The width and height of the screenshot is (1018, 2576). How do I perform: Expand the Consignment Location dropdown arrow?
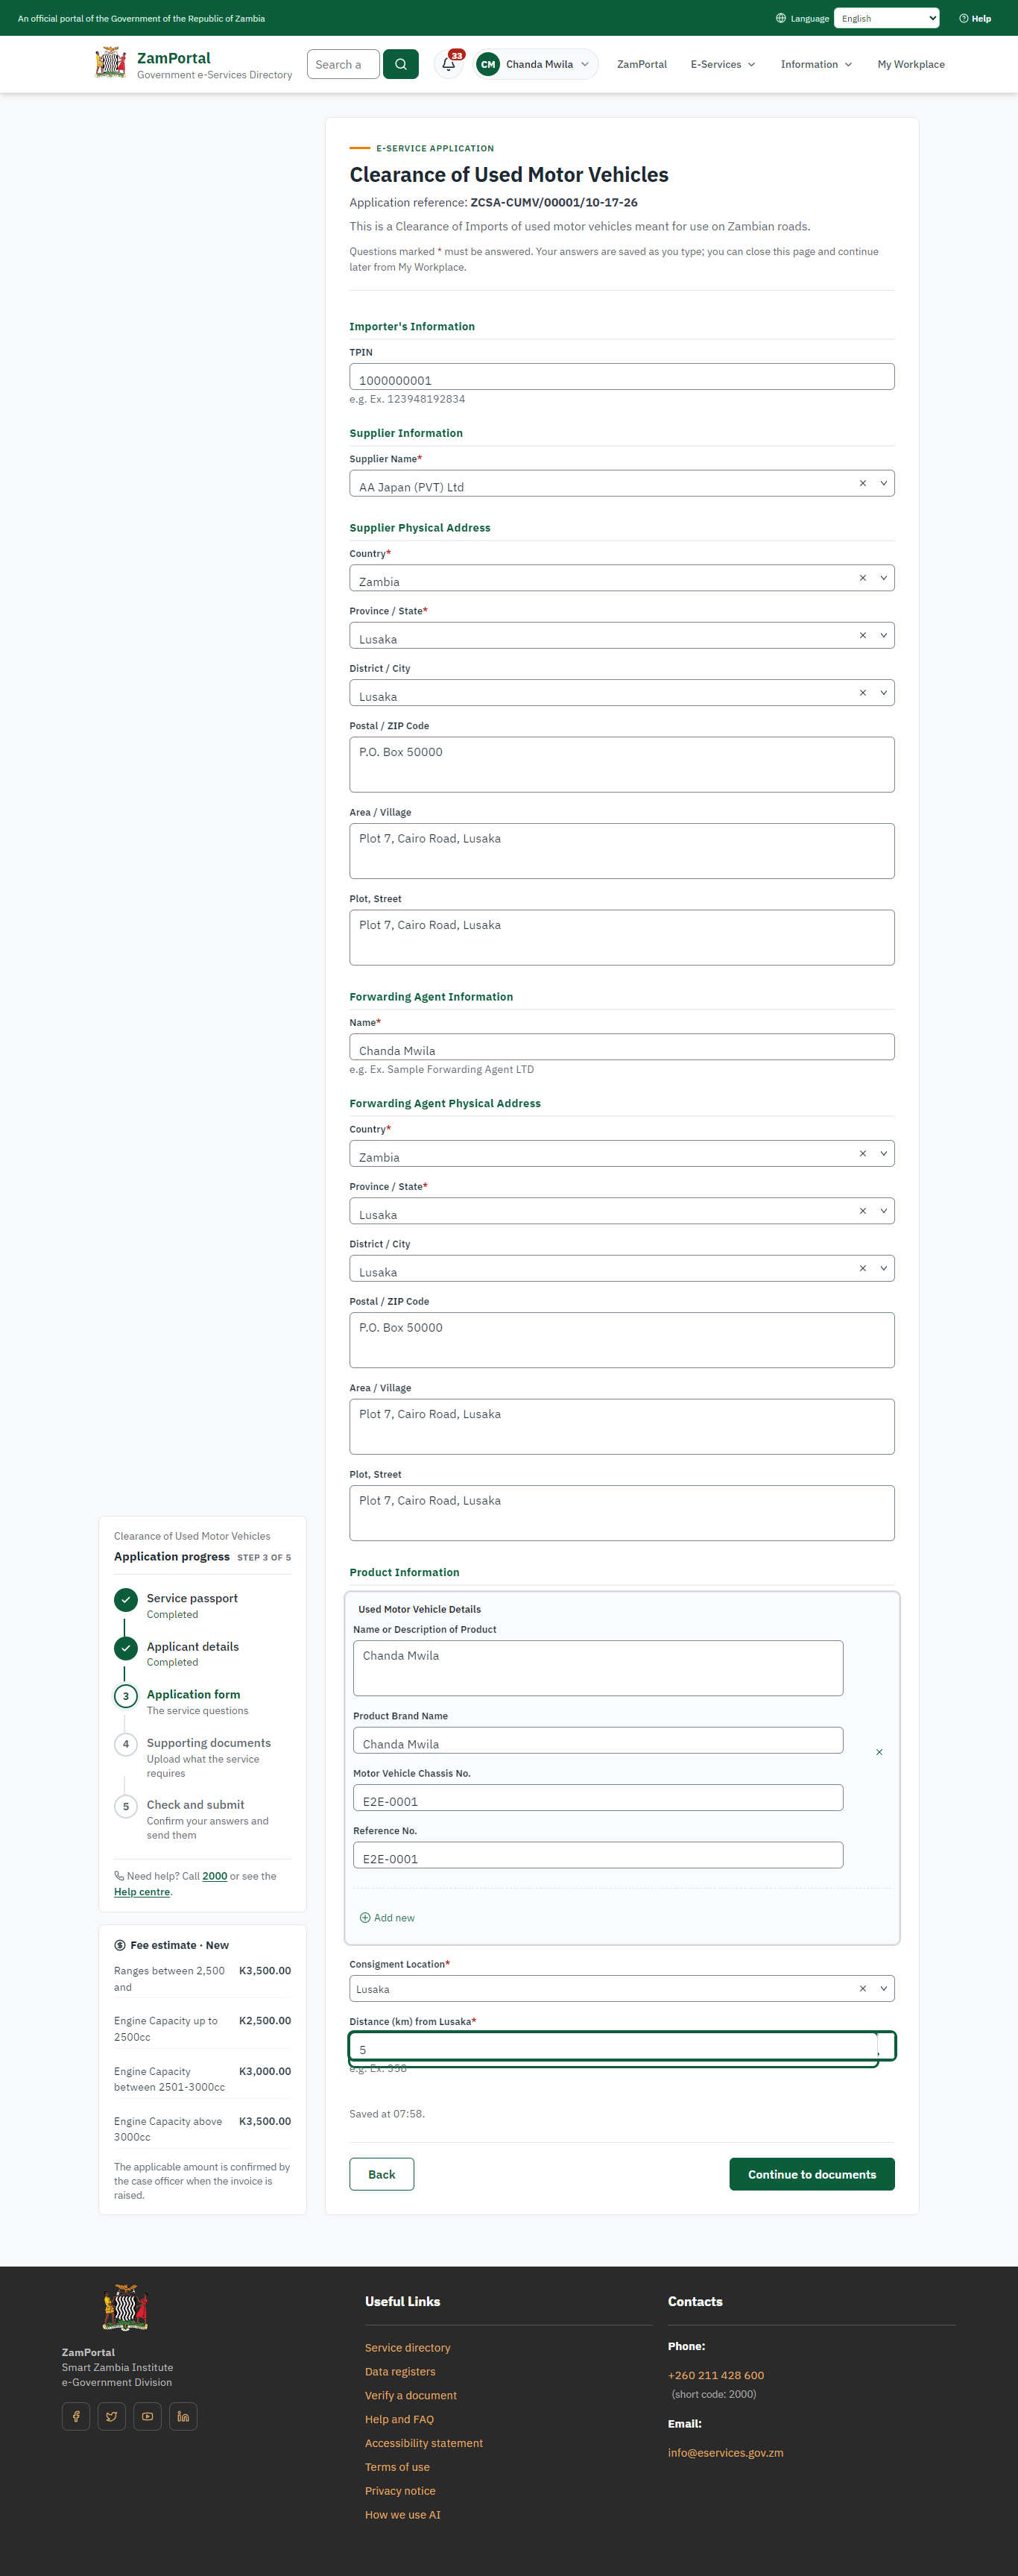point(883,1989)
